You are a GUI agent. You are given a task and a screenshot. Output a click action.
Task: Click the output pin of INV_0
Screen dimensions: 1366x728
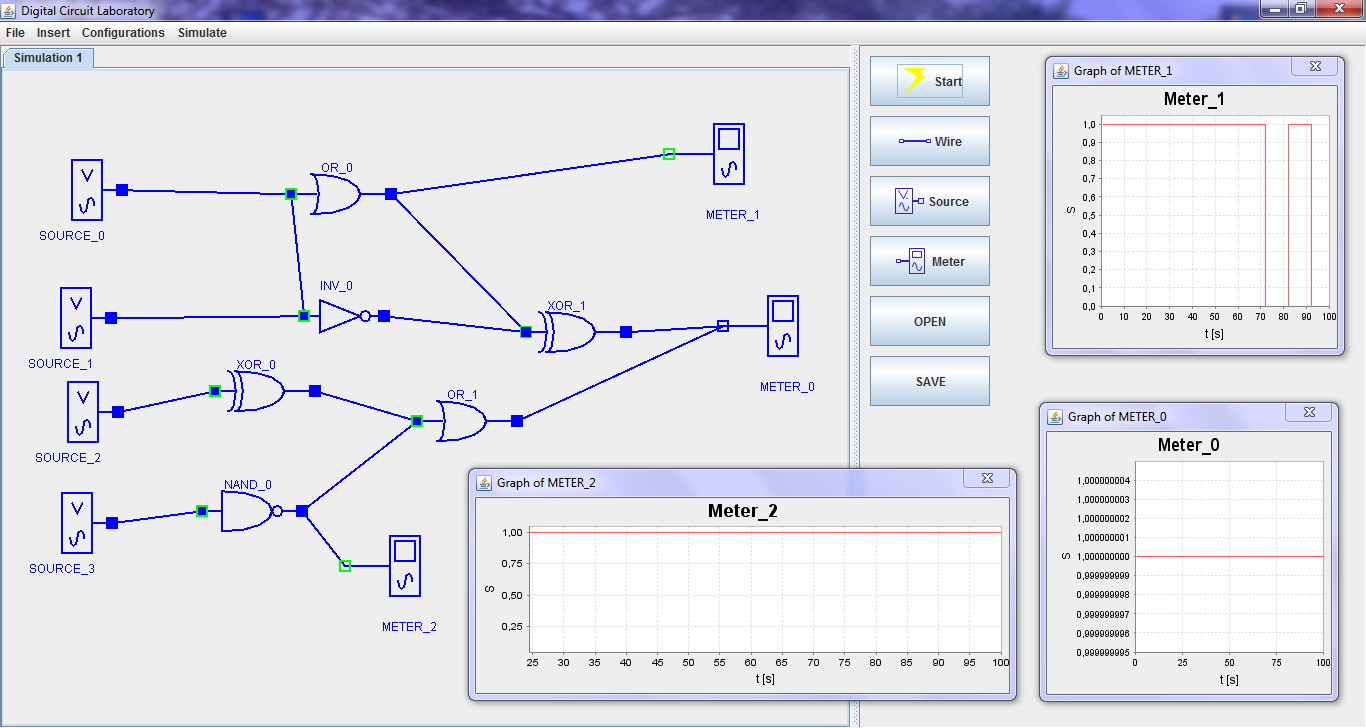point(384,316)
